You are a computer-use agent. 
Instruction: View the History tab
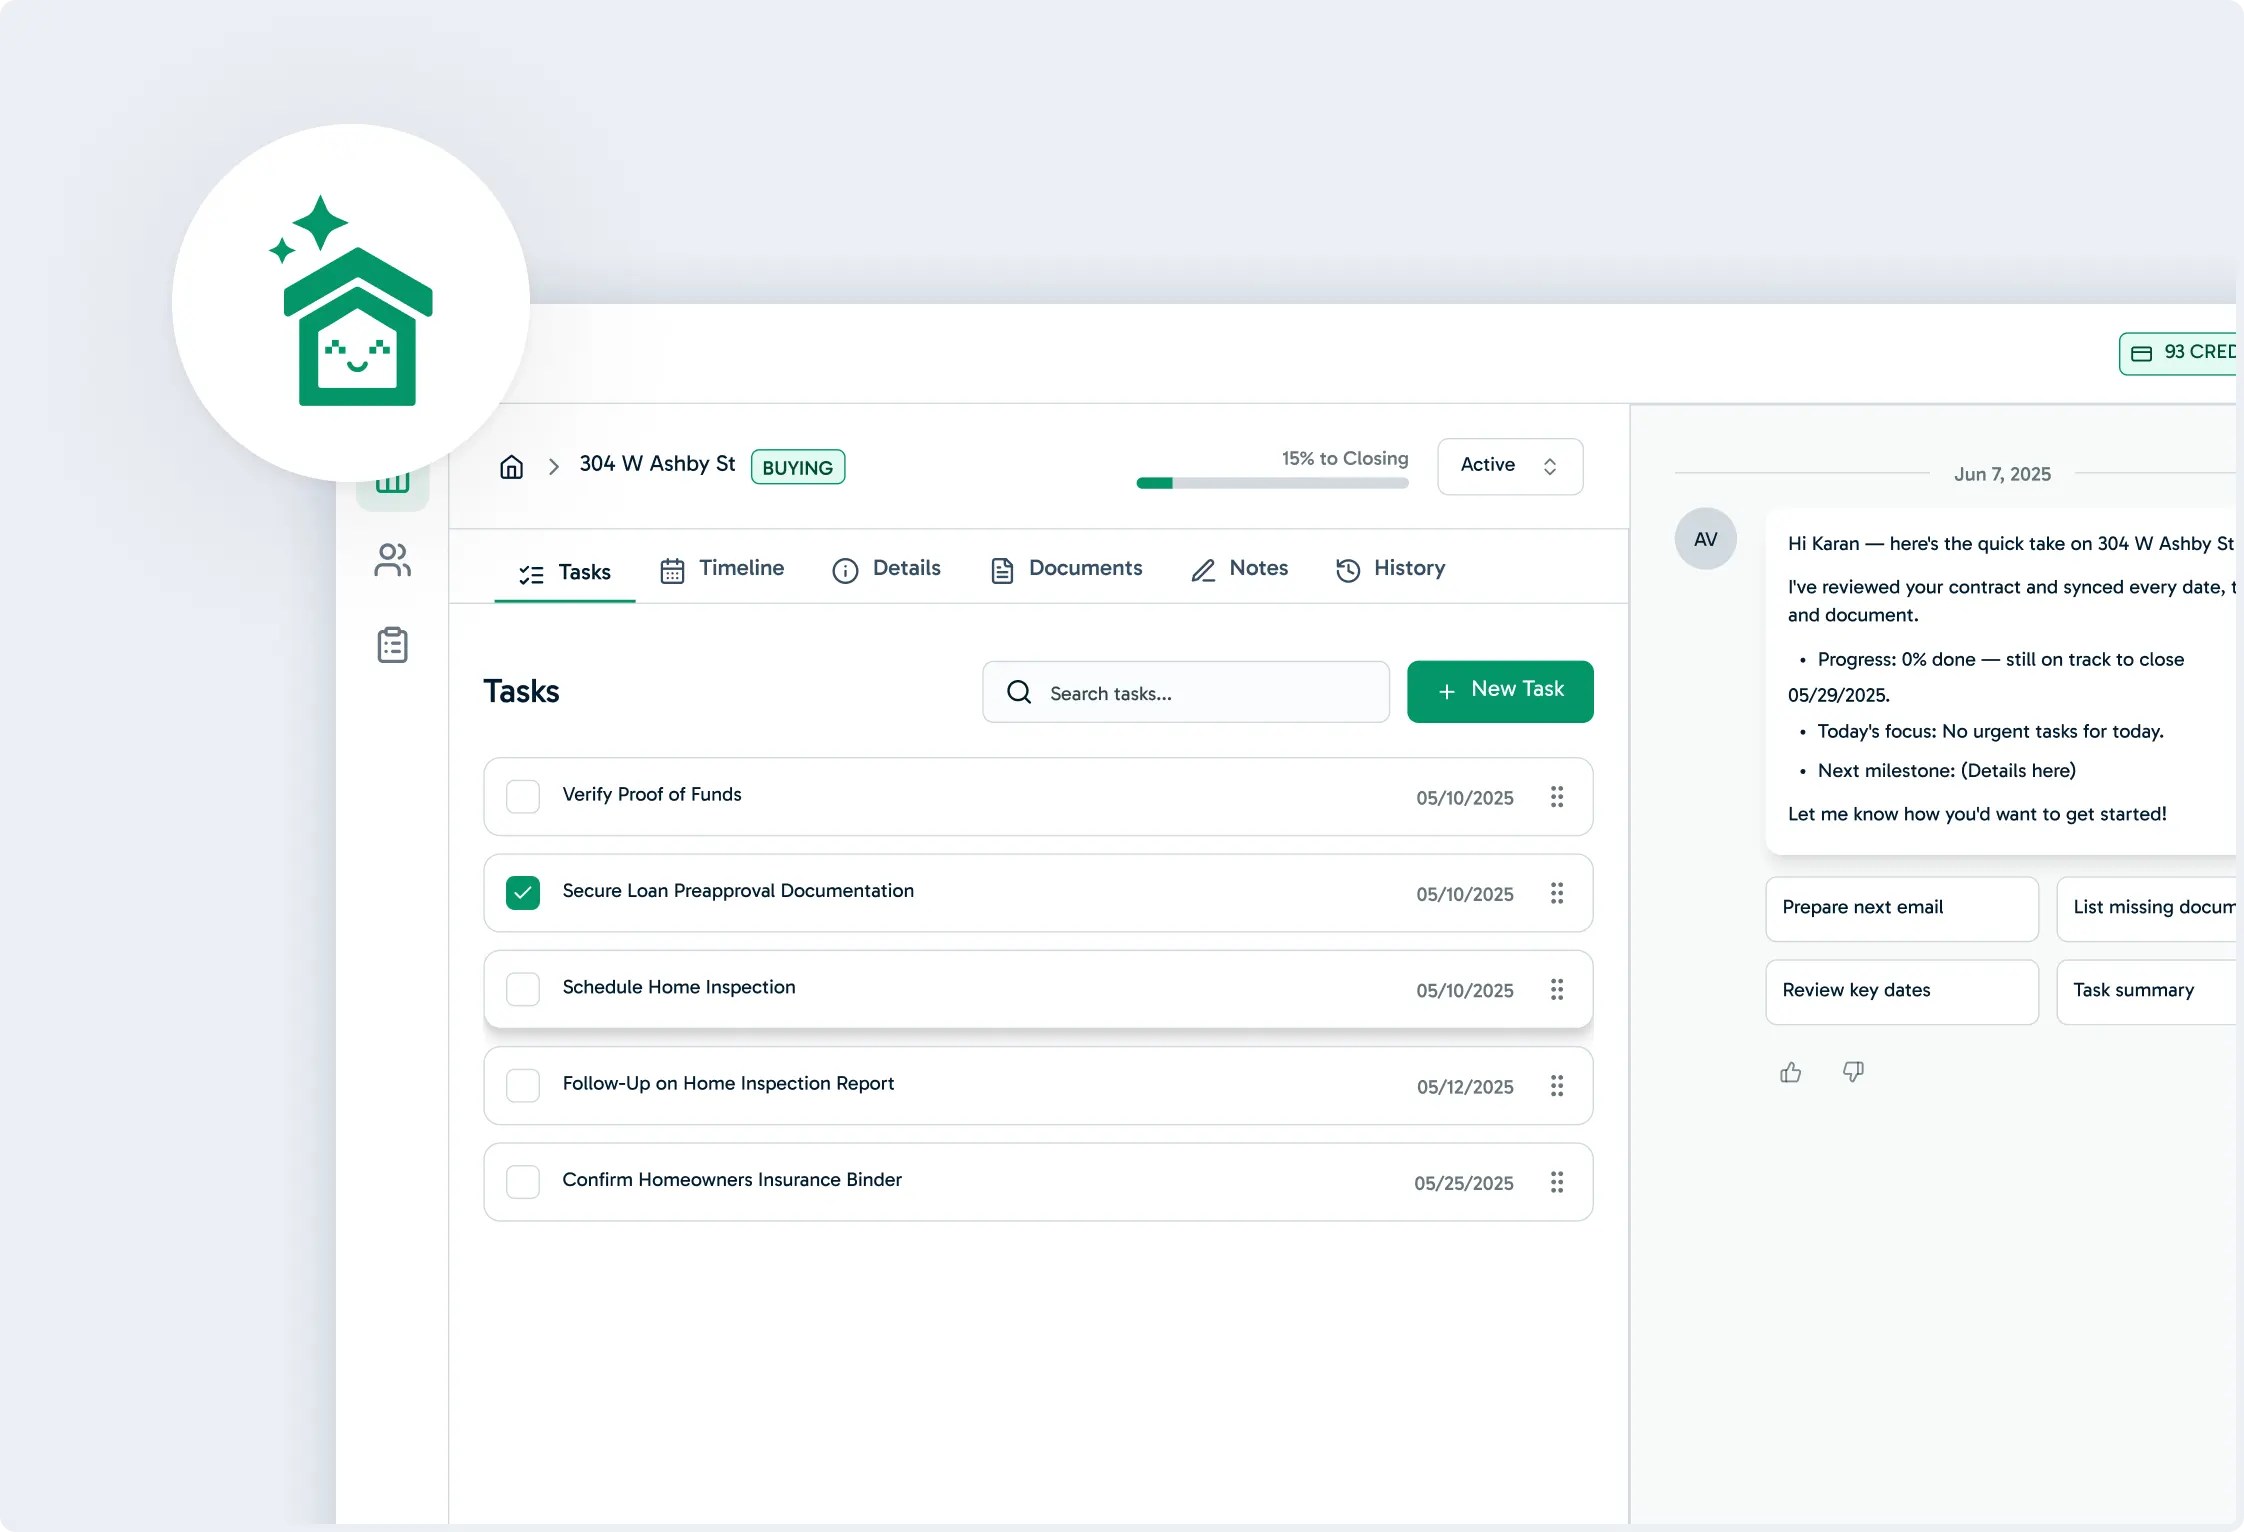tap(1391, 569)
